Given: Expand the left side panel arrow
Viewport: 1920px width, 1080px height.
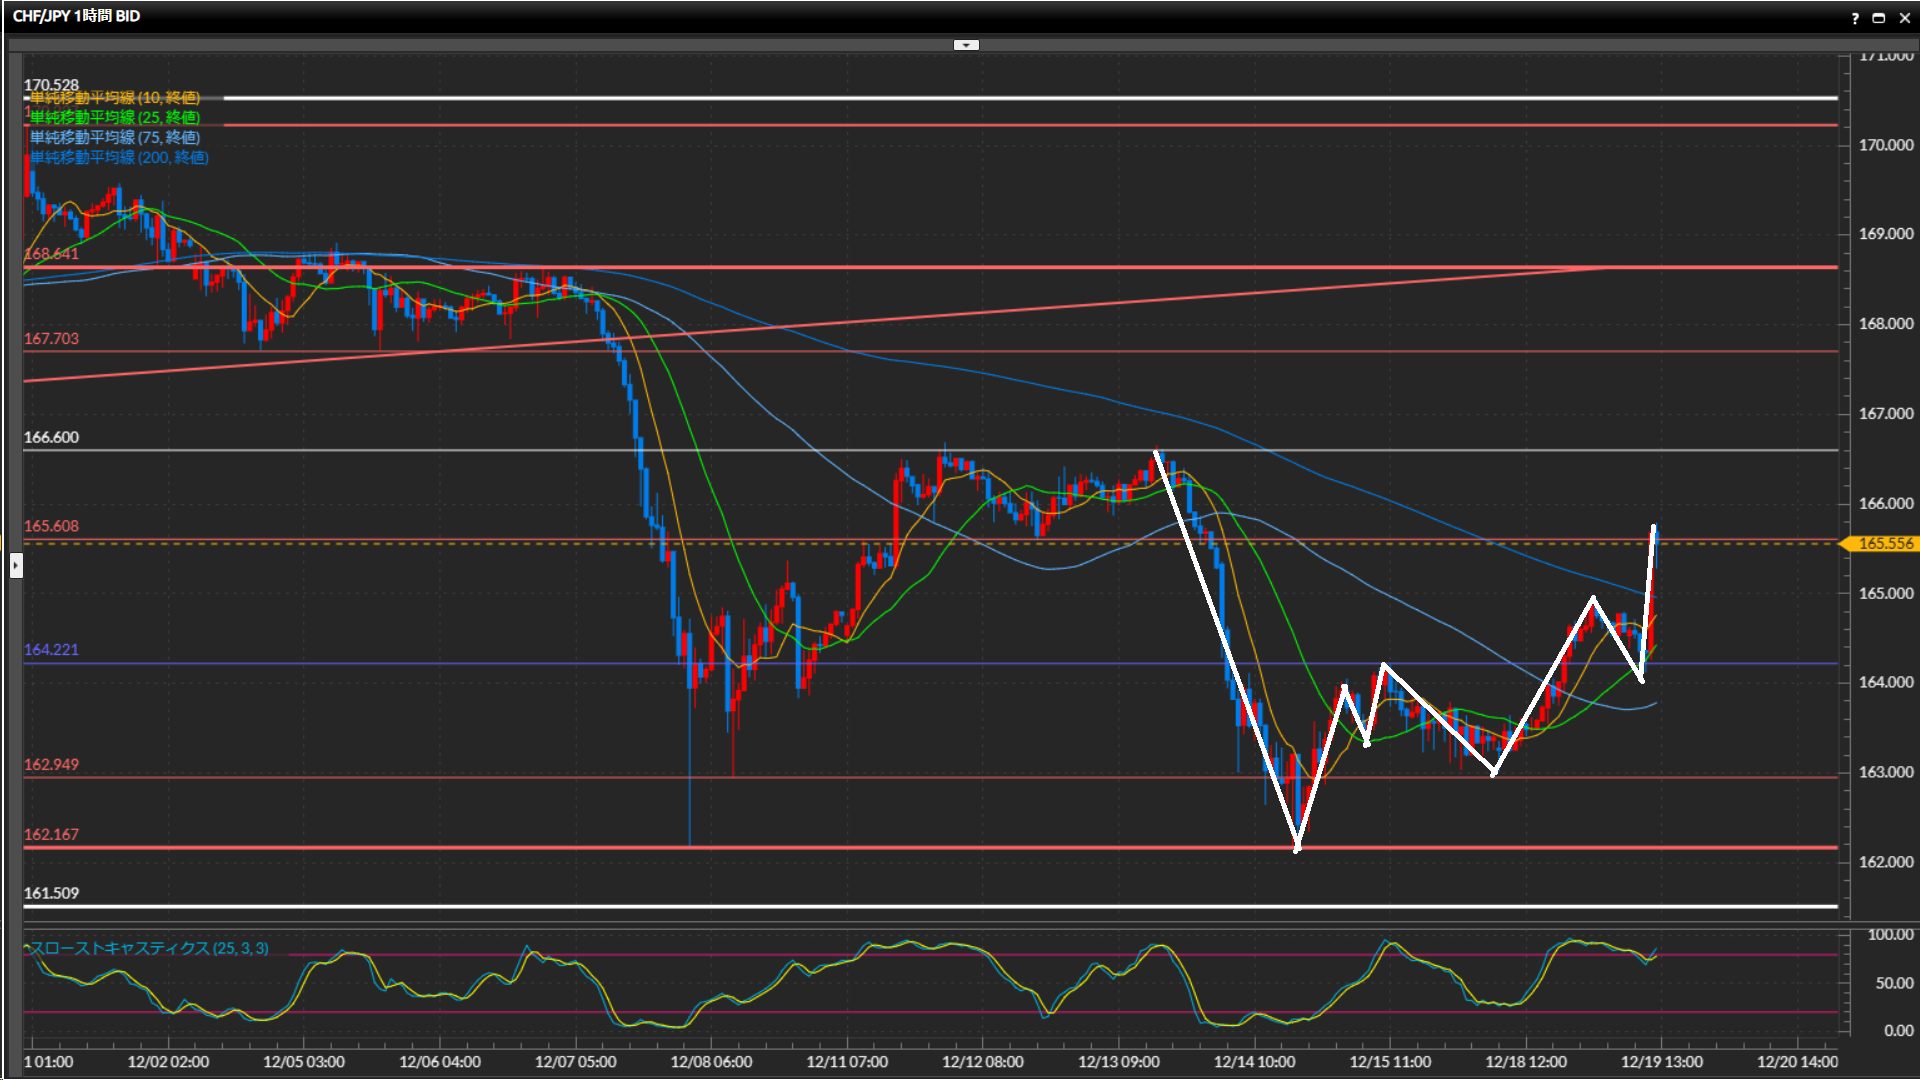Looking at the screenshot, I should [15, 566].
